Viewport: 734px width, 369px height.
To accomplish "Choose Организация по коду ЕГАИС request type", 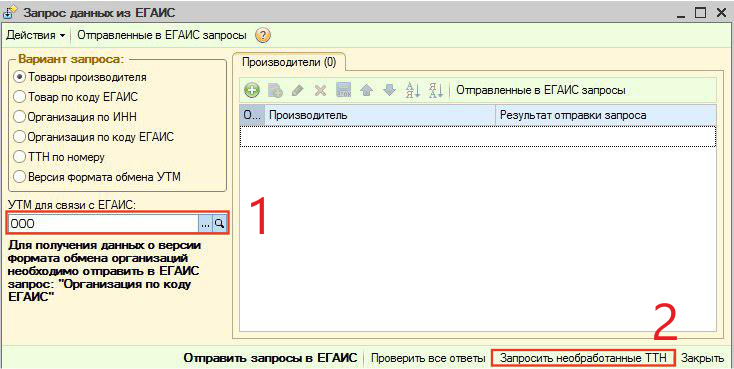I will [x=94, y=137].
